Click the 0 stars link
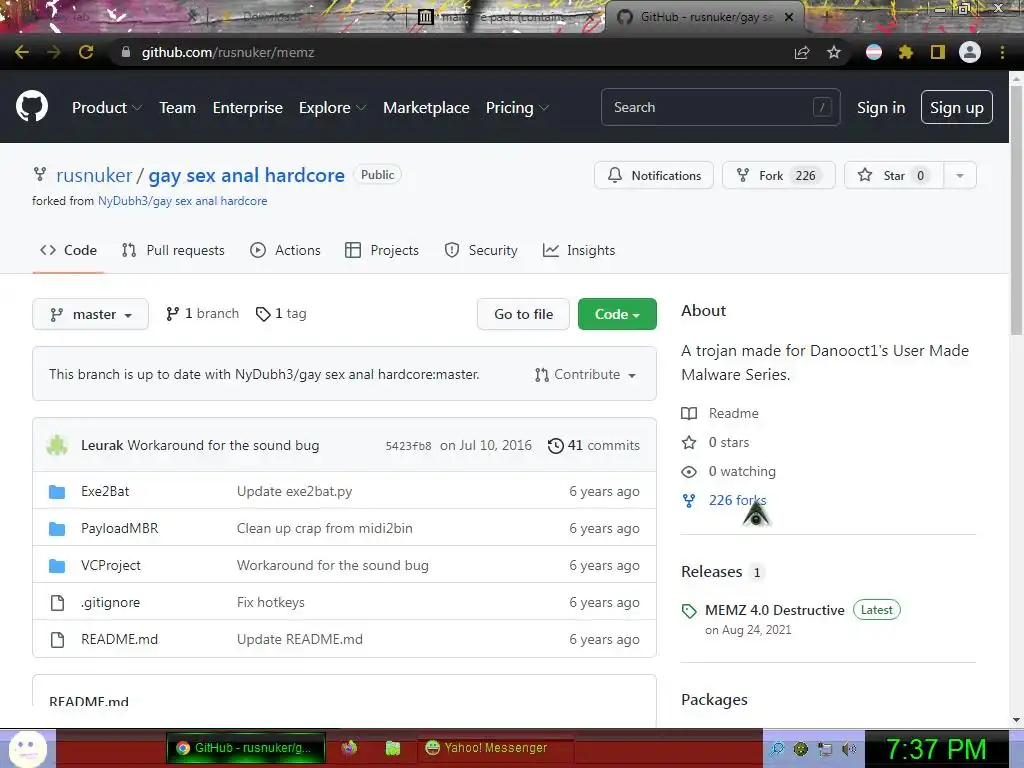1024x768 pixels. point(715,443)
